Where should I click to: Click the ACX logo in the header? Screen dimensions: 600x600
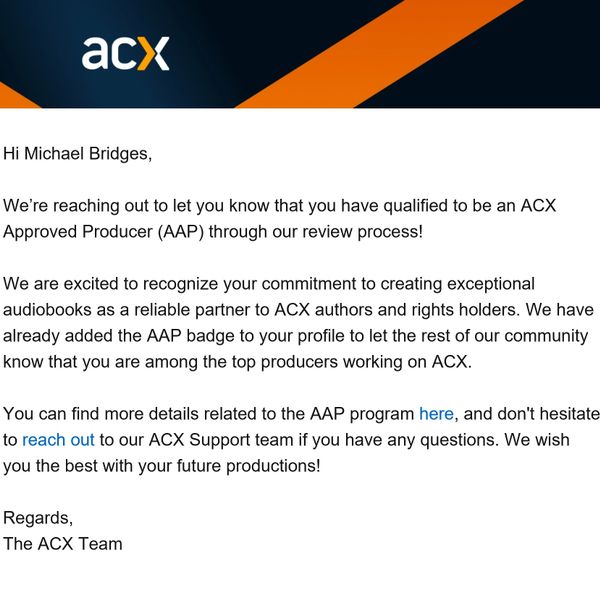coord(125,53)
